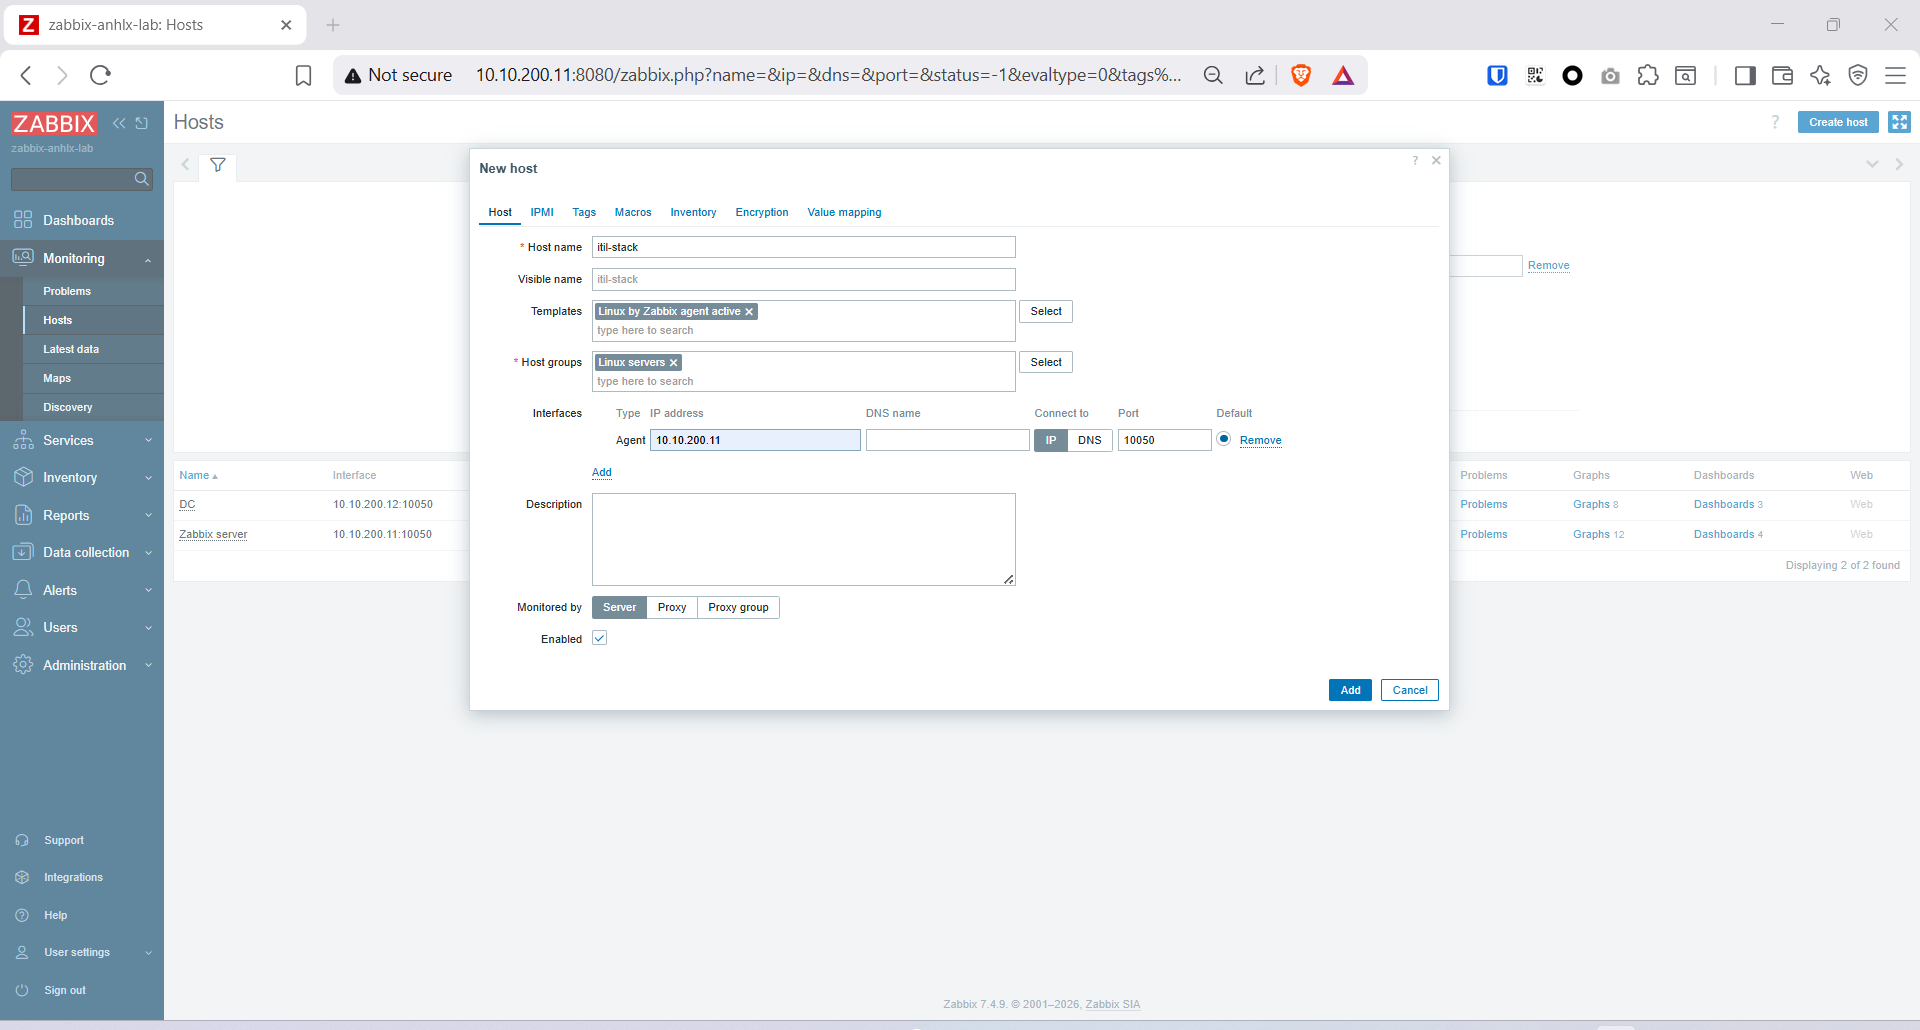The image size is (1920, 1030).
Task: Click into the Description text area
Action: coord(803,539)
